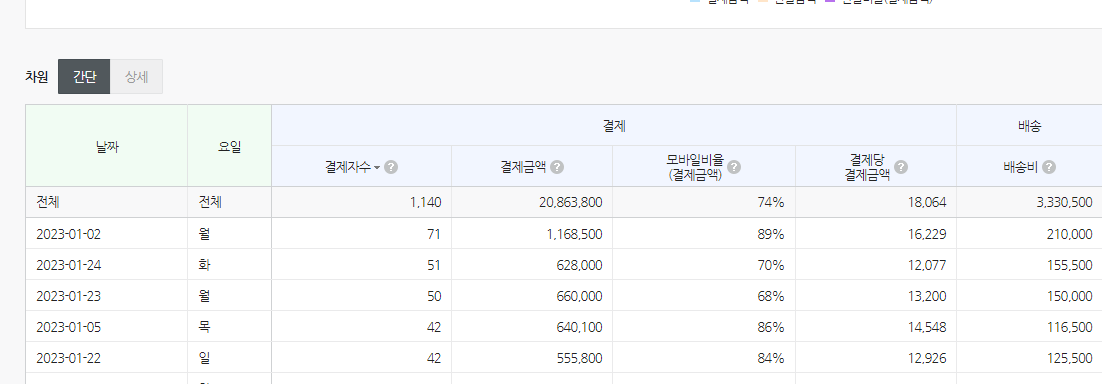Click total shipping fee 3,330,500
The height and width of the screenshot is (384, 1102).
pos(1064,203)
